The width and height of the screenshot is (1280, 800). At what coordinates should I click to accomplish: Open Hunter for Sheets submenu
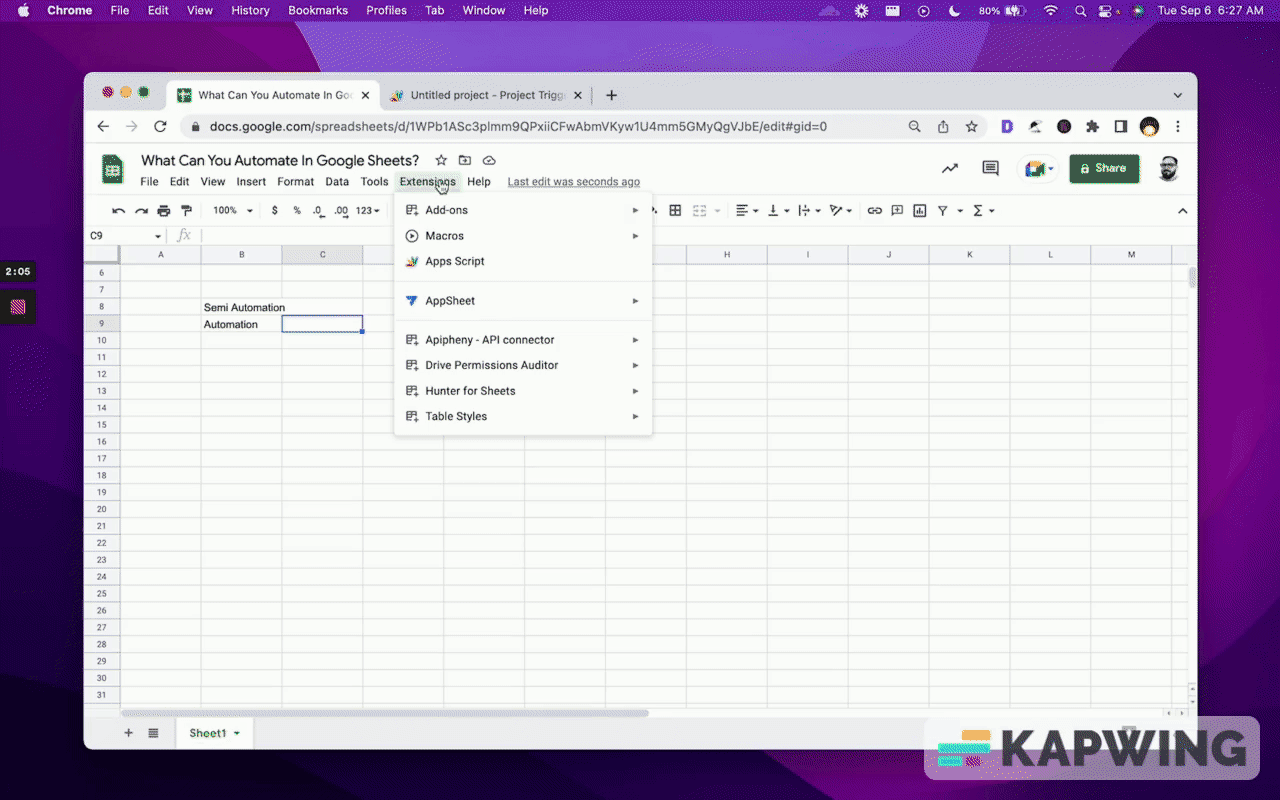point(523,391)
